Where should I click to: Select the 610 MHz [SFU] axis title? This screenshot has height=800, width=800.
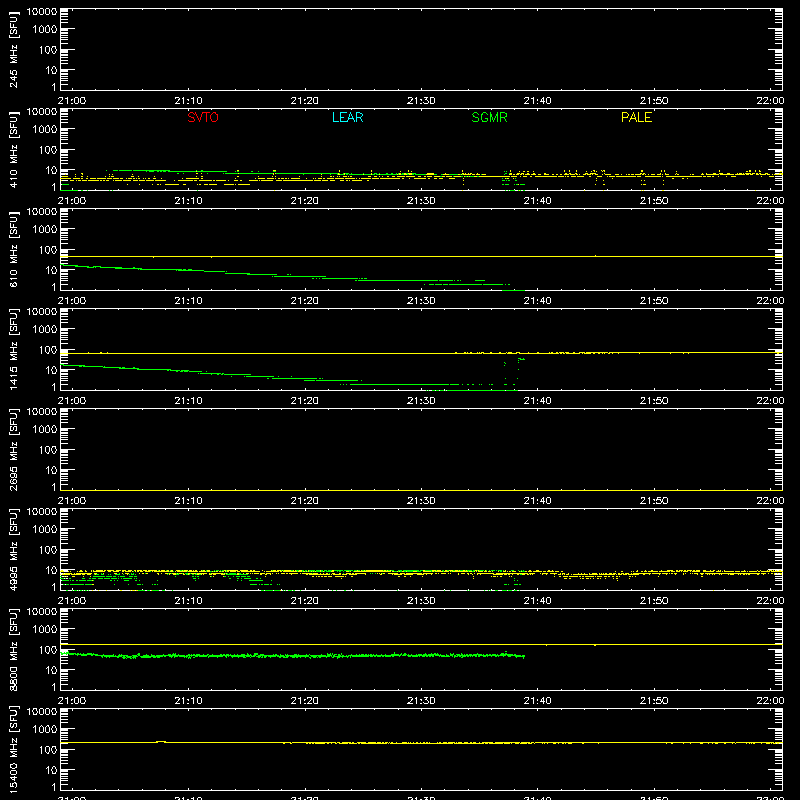(13, 249)
